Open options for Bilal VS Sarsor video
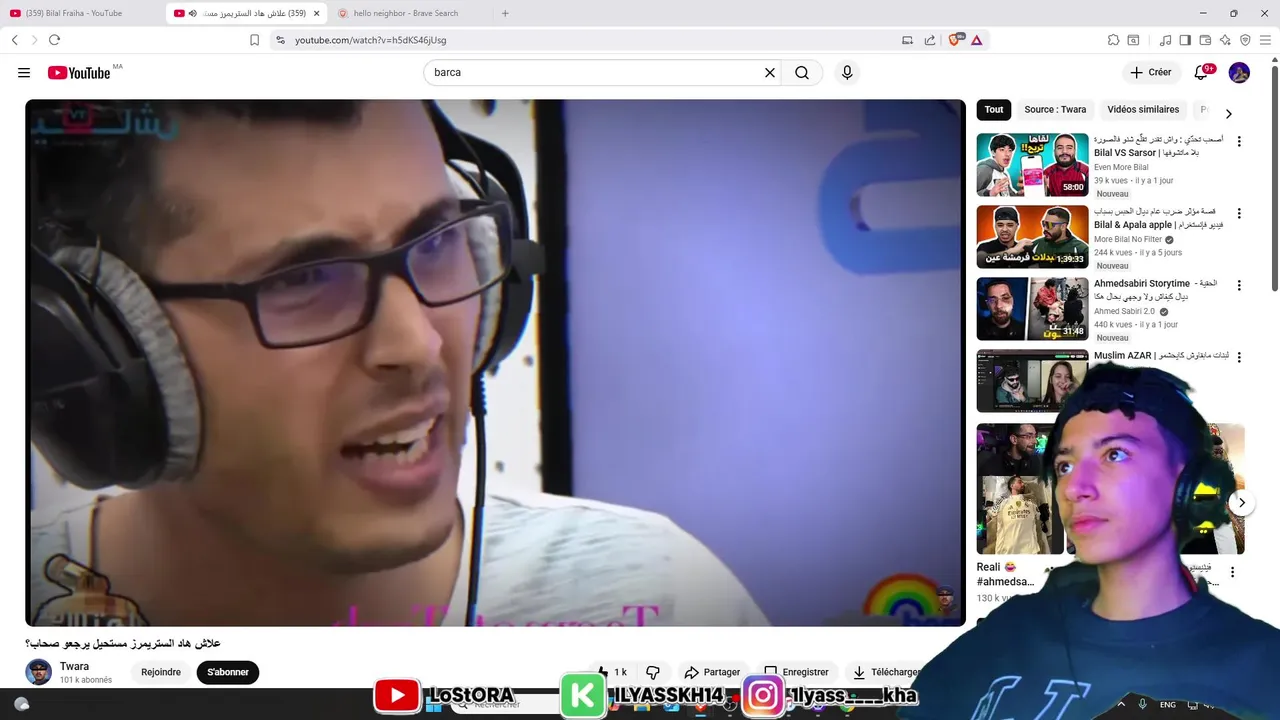Viewport: 1280px width, 720px height. click(x=1239, y=142)
